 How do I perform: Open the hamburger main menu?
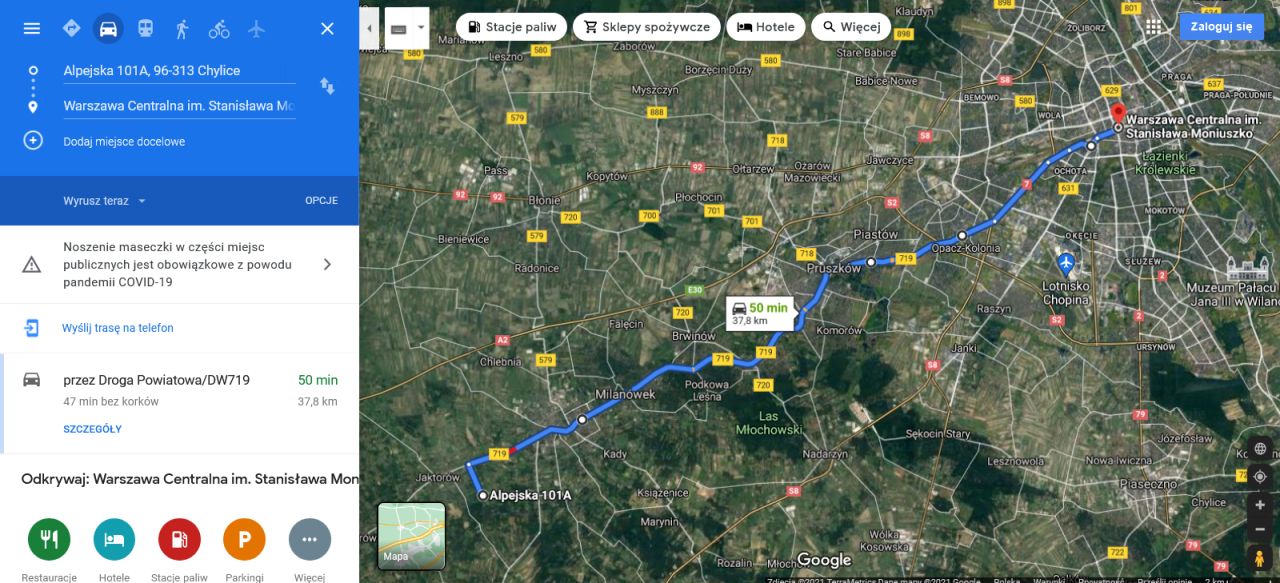coord(32,28)
